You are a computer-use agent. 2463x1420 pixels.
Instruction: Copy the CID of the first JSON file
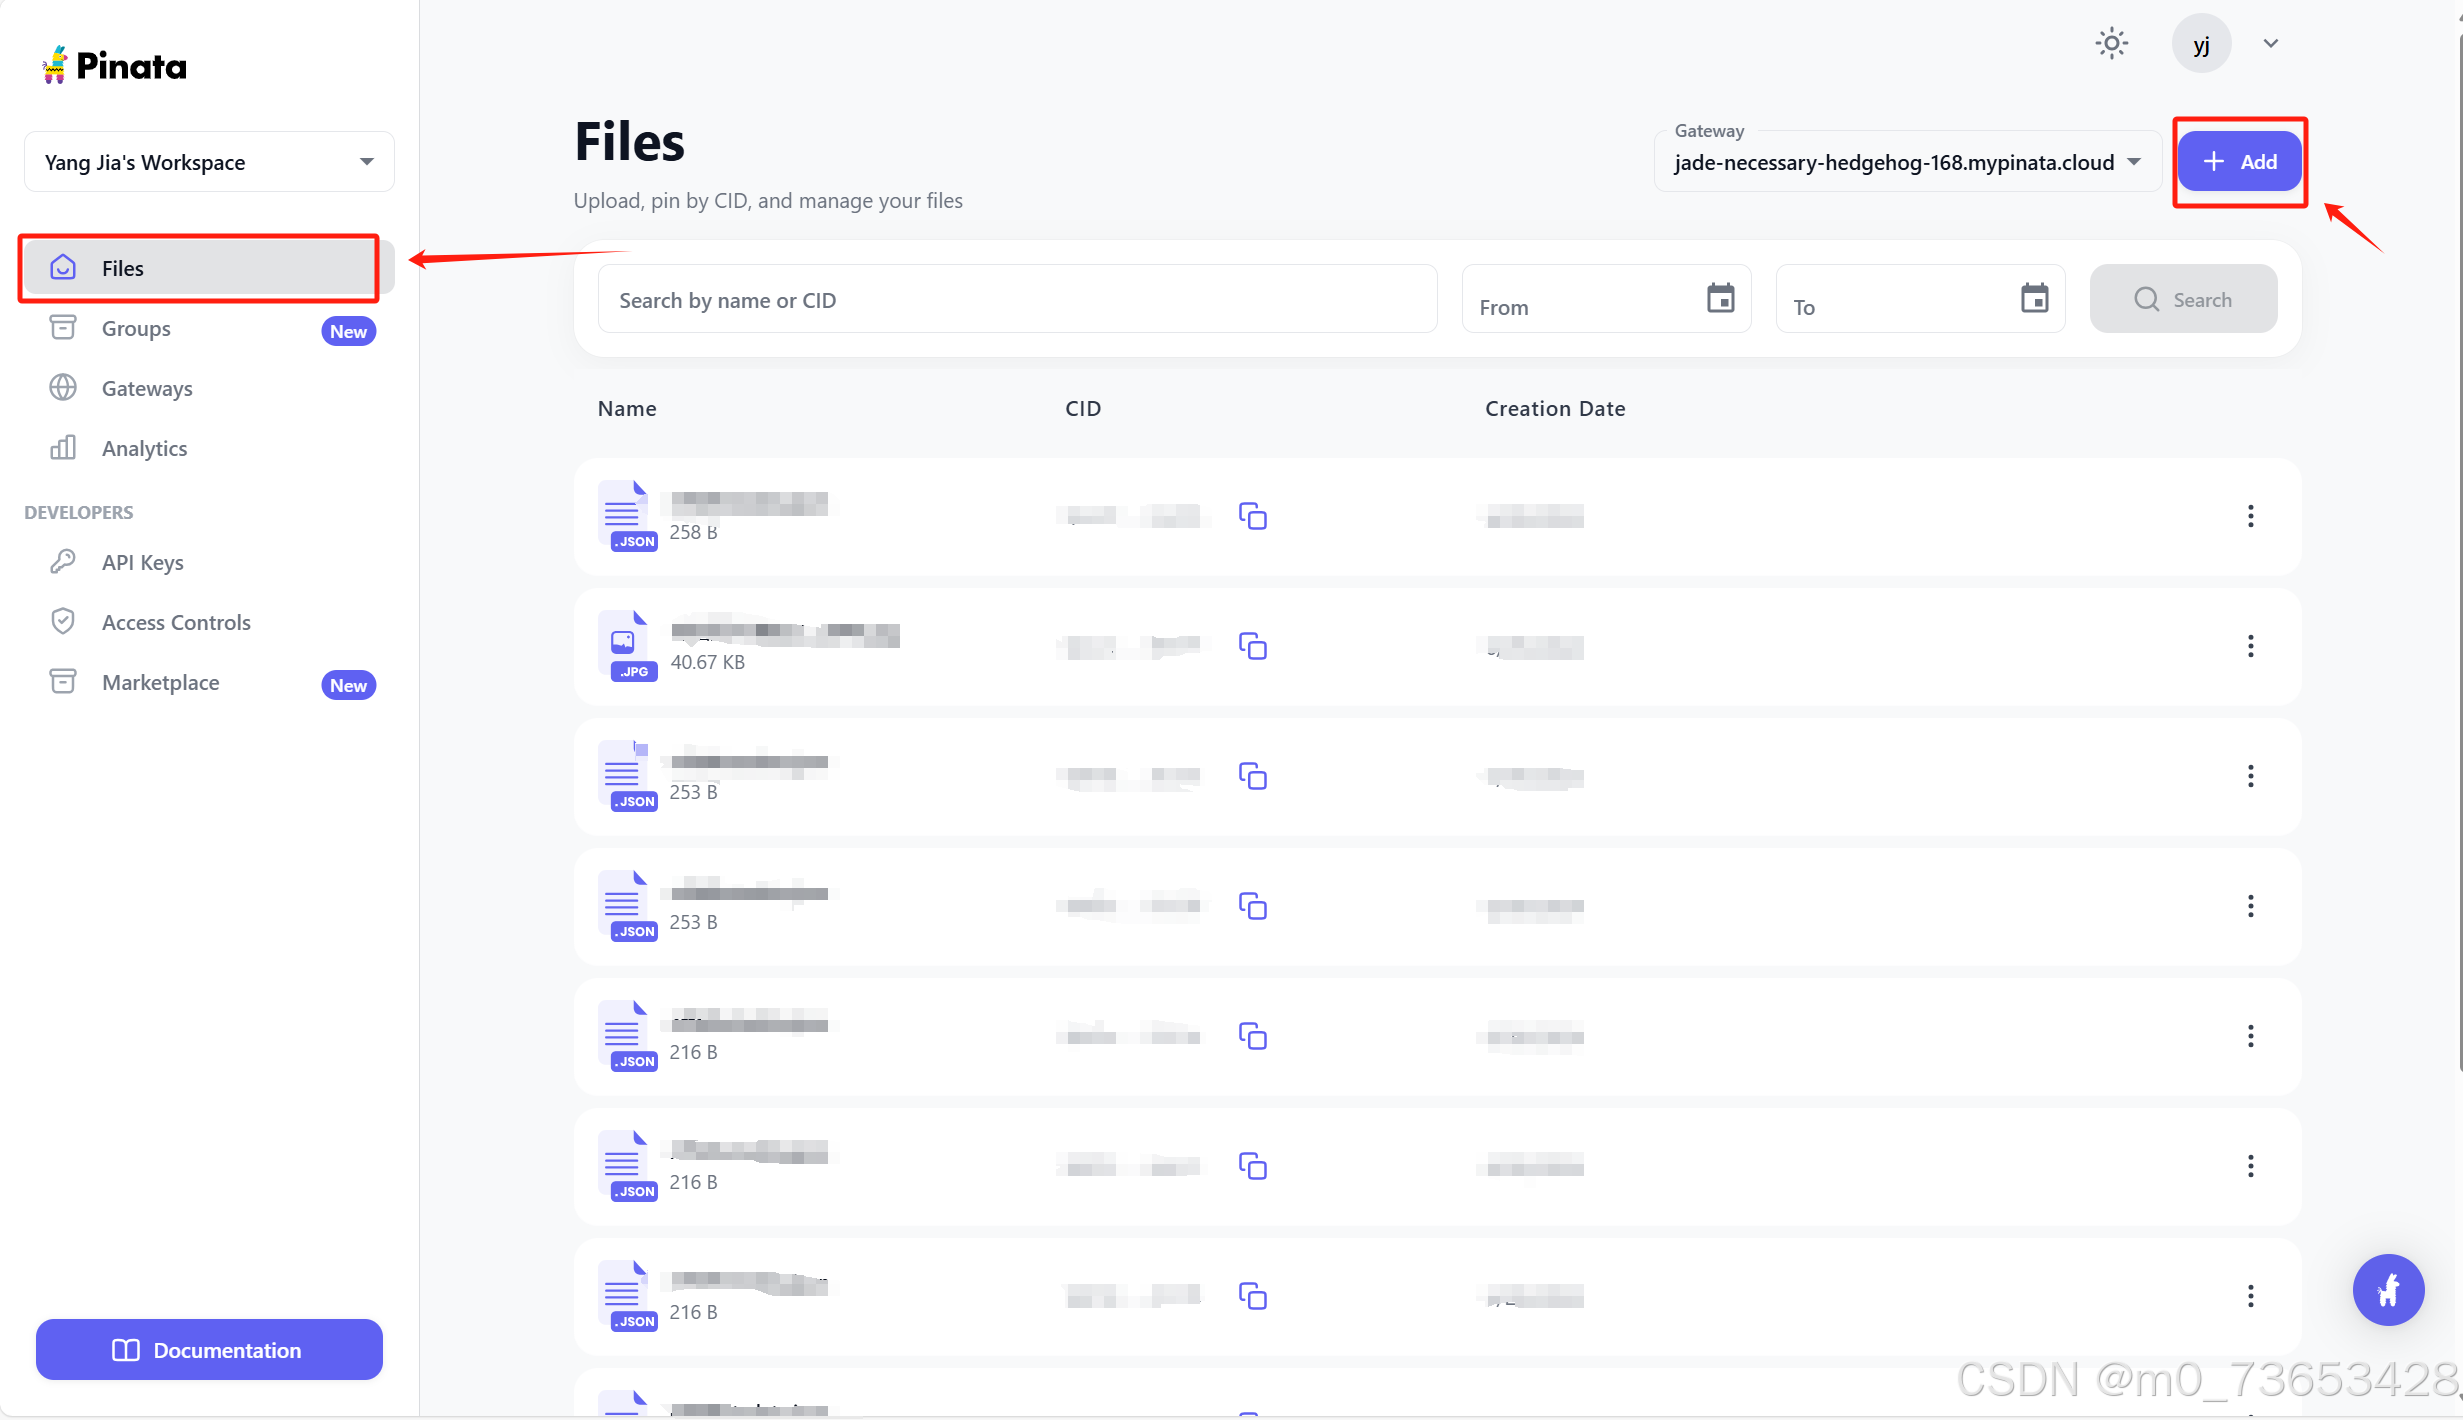(1253, 516)
